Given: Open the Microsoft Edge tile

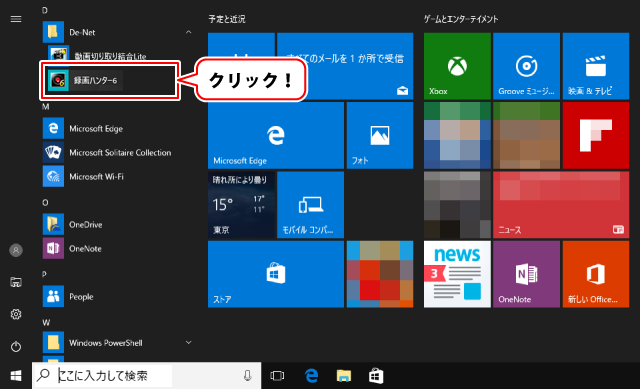Looking at the screenshot, I should [x=276, y=136].
